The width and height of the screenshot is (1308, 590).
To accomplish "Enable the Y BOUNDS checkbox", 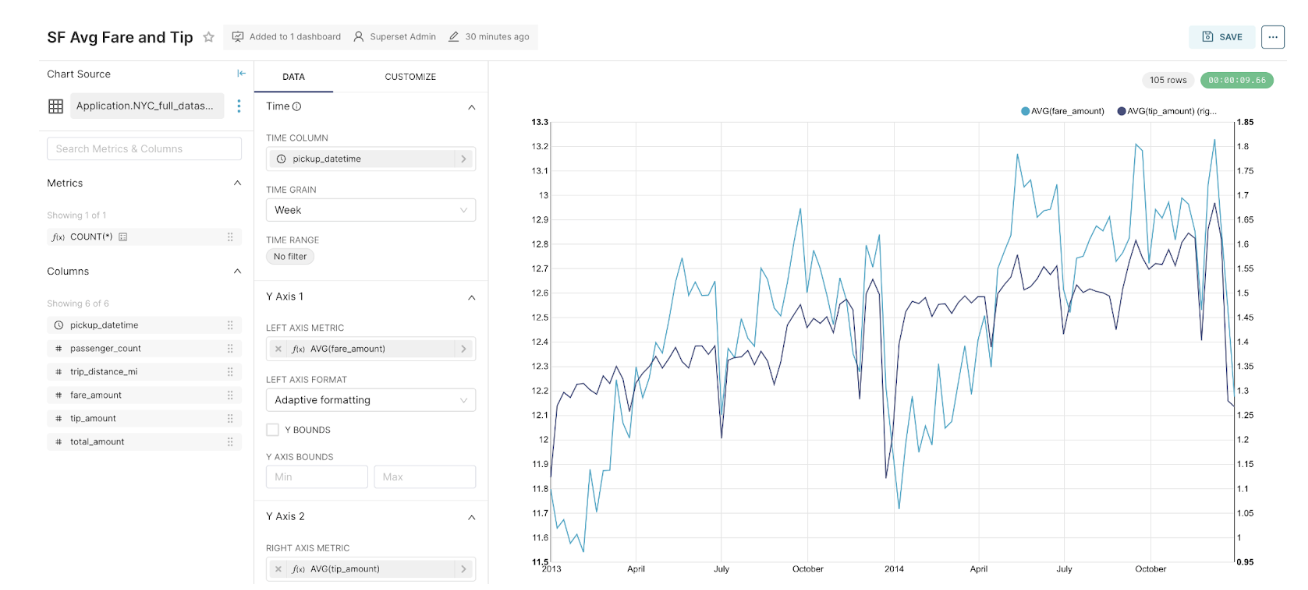I will tap(271, 429).
